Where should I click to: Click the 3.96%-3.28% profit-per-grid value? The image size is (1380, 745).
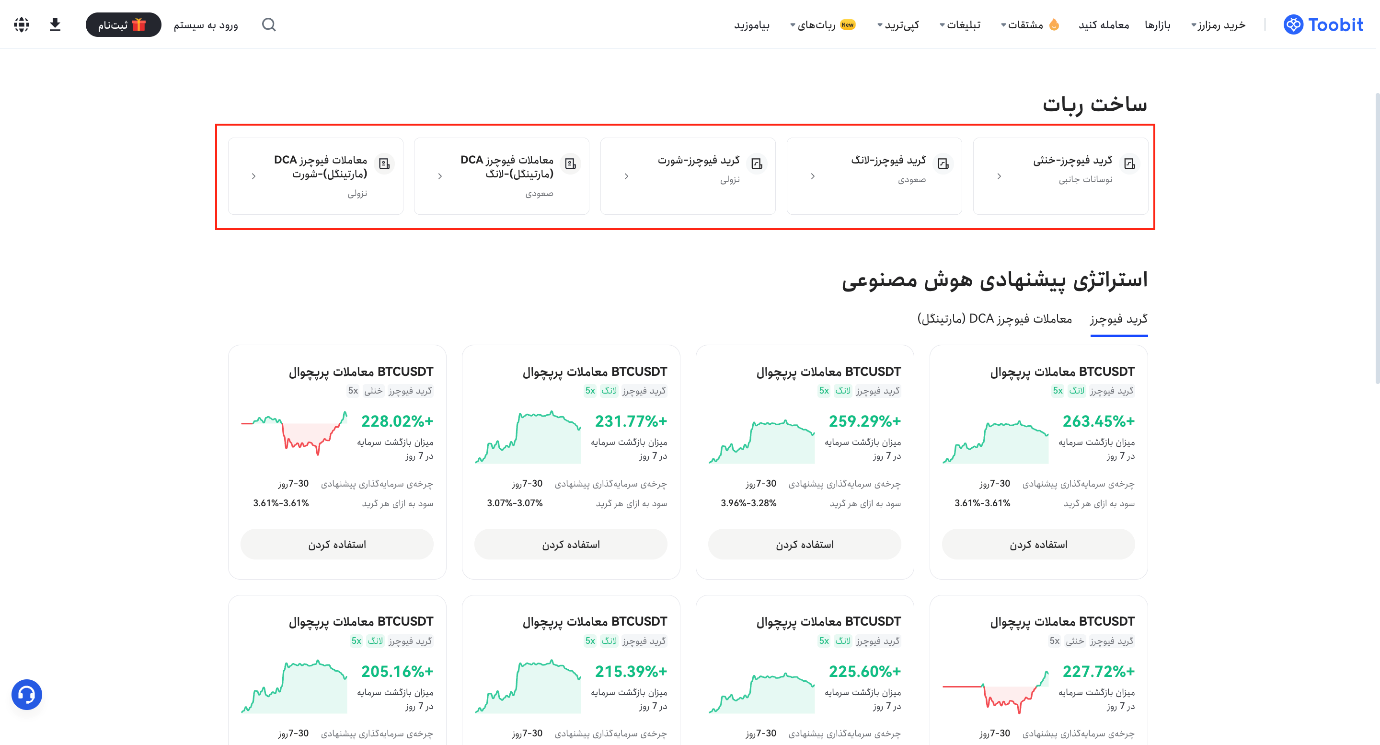point(748,503)
